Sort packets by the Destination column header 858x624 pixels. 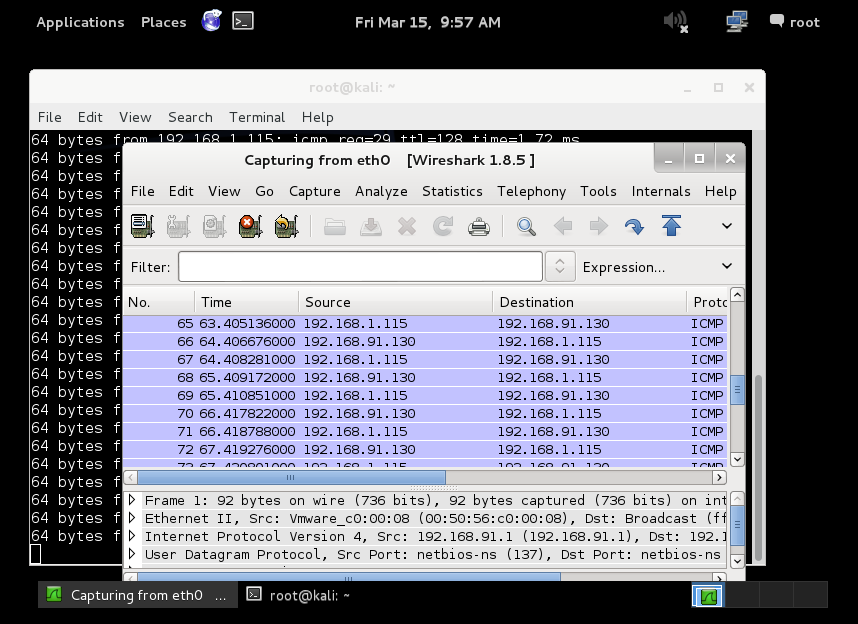(590, 302)
